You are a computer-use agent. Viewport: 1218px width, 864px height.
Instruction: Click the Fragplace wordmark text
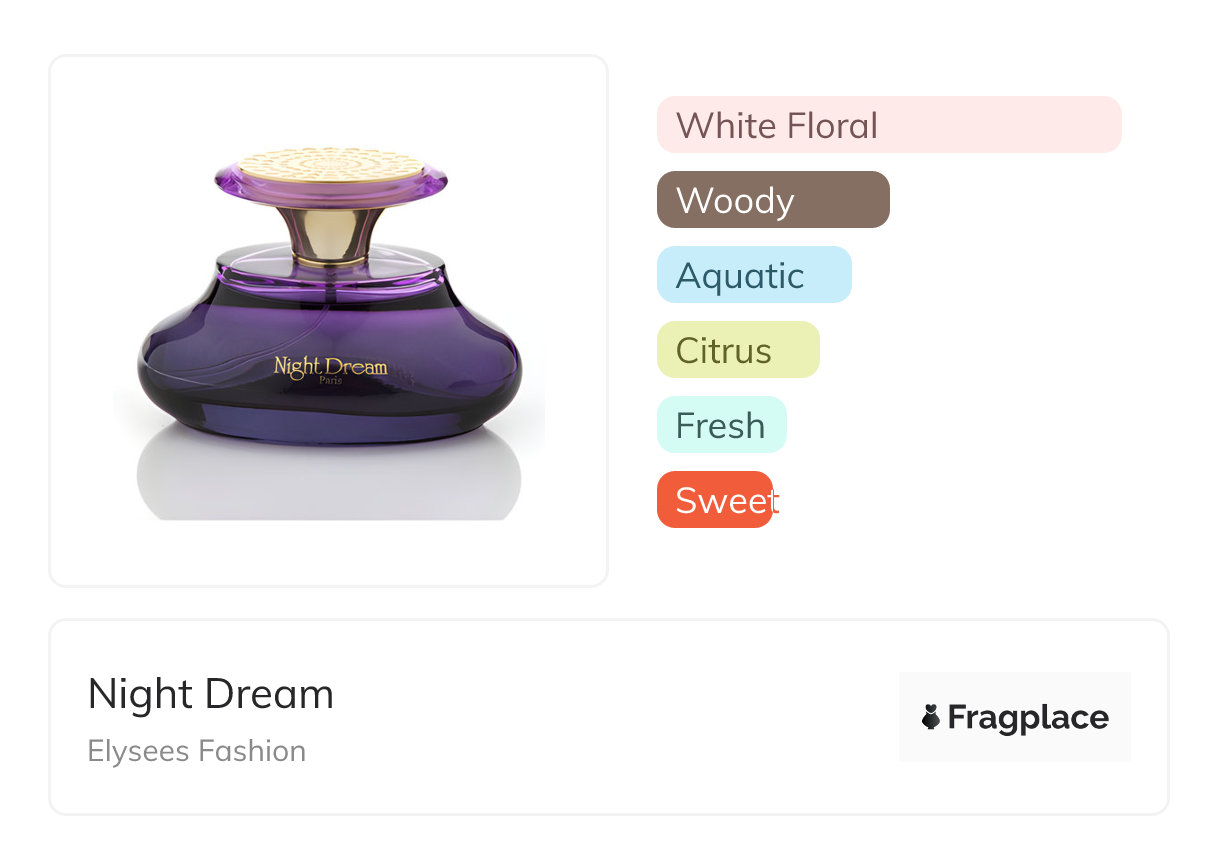(x=1028, y=717)
